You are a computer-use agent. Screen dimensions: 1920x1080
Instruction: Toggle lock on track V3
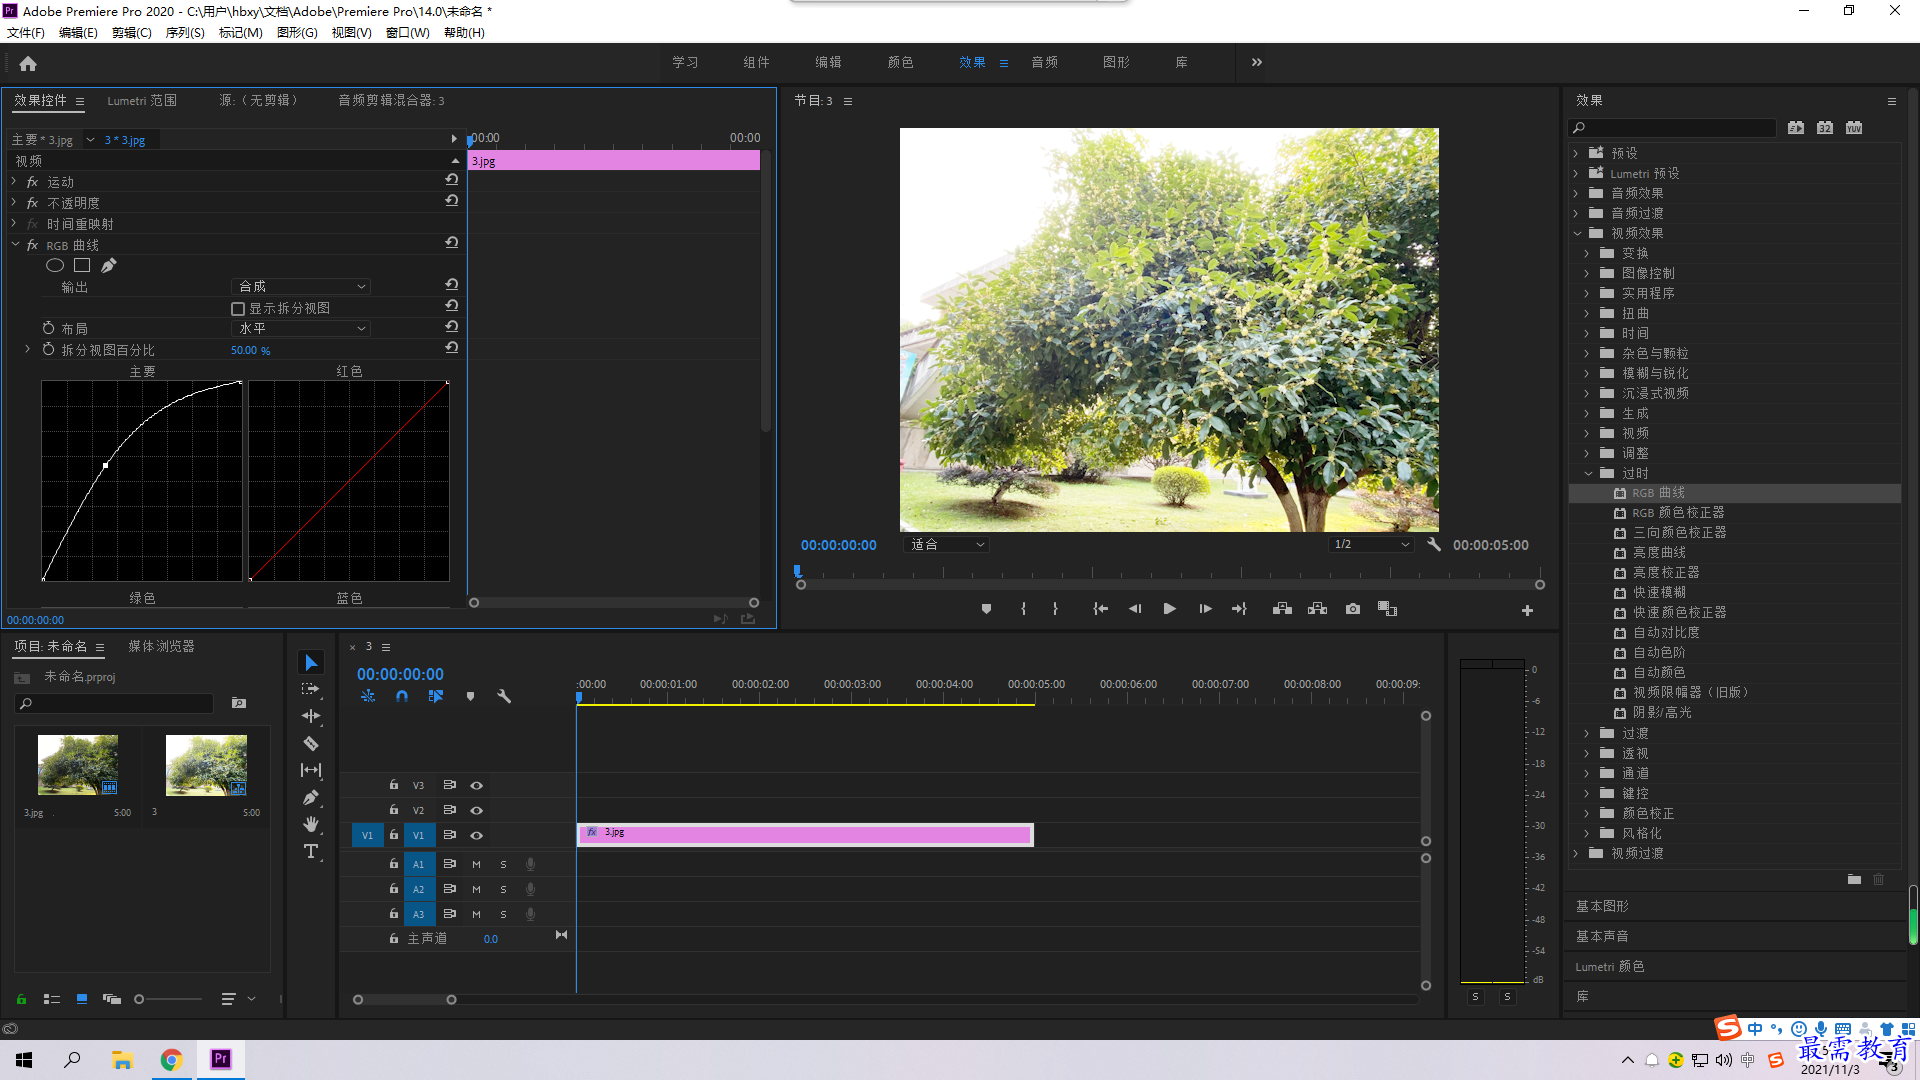tap(394, 785)
